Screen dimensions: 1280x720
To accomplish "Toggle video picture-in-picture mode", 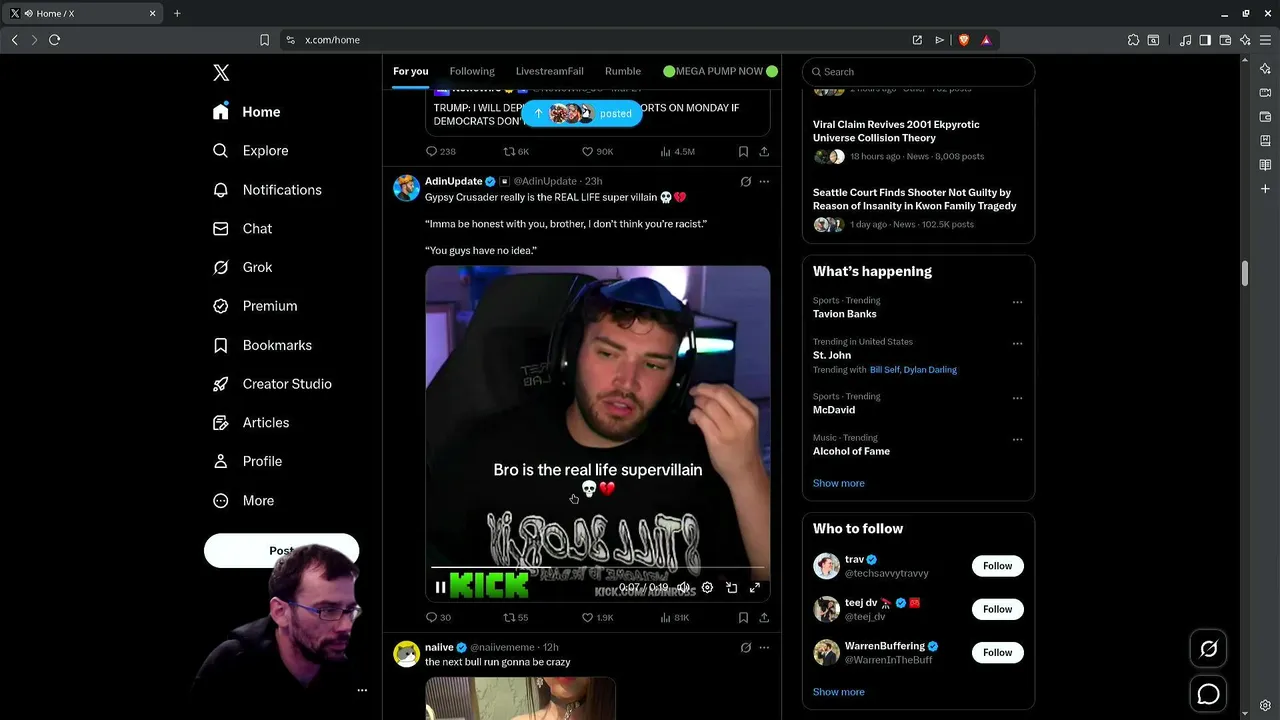I will tap(731, 588).
